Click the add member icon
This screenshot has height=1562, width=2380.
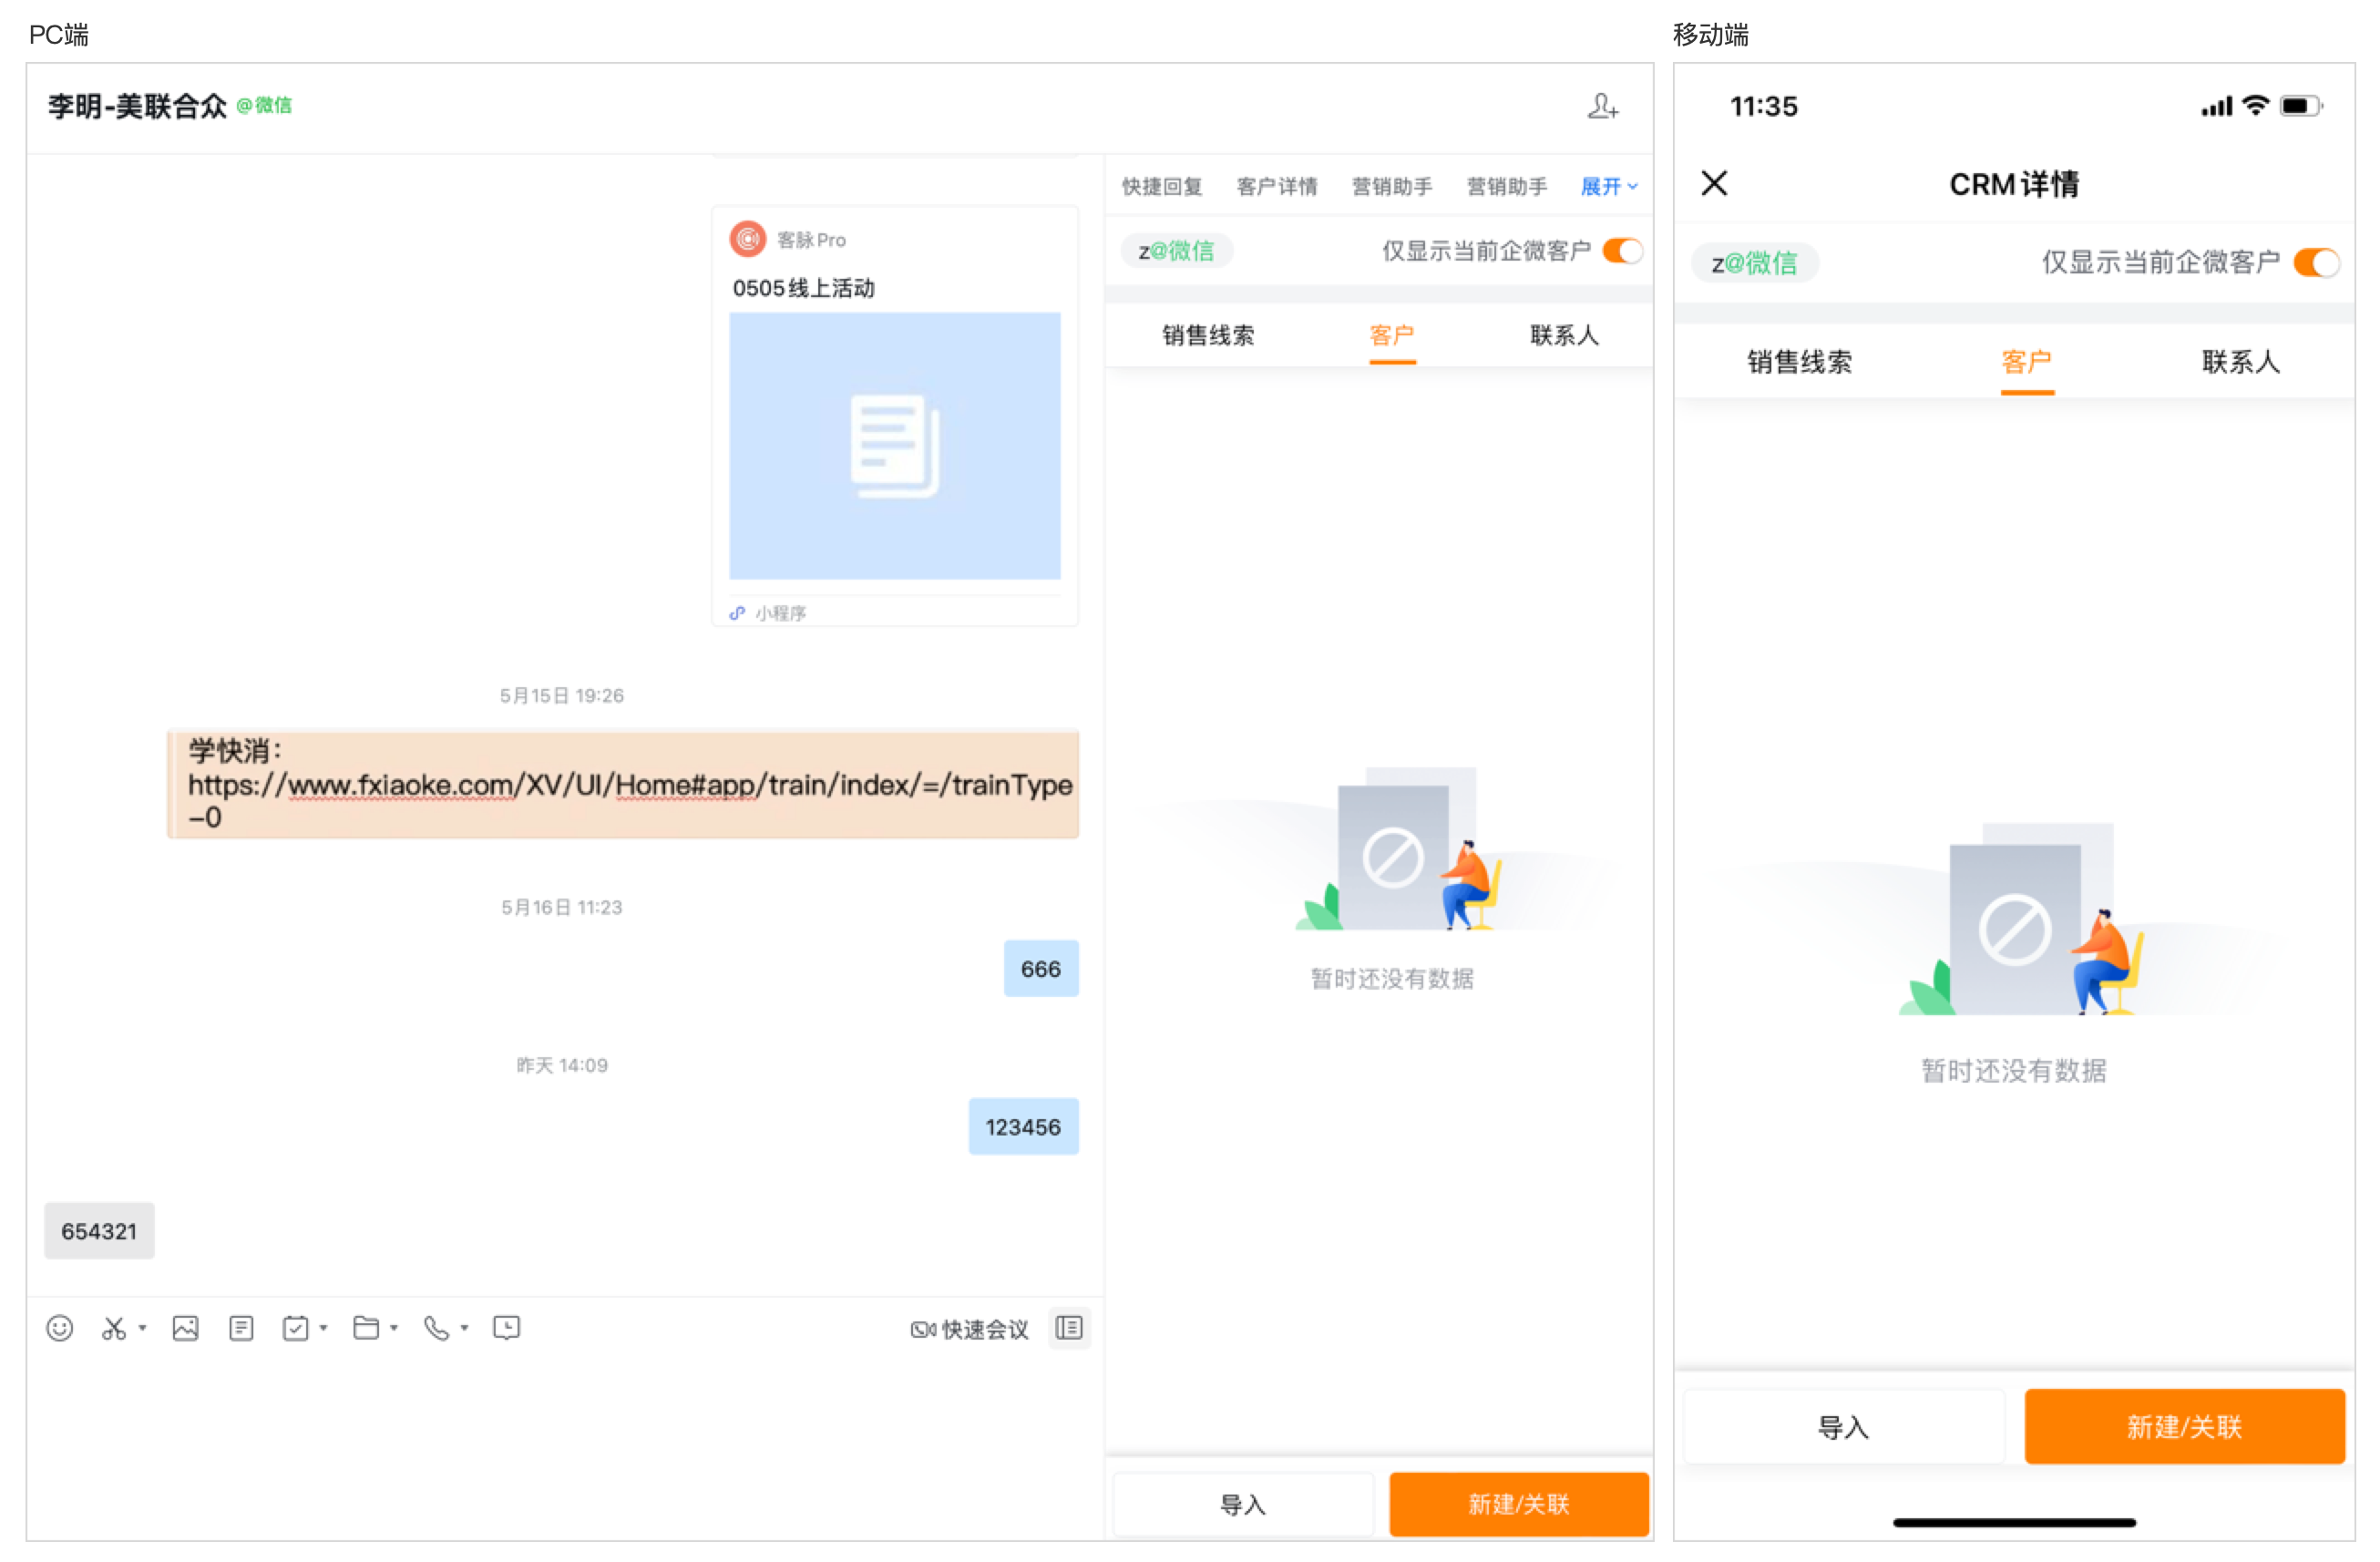click(1602, 106)
